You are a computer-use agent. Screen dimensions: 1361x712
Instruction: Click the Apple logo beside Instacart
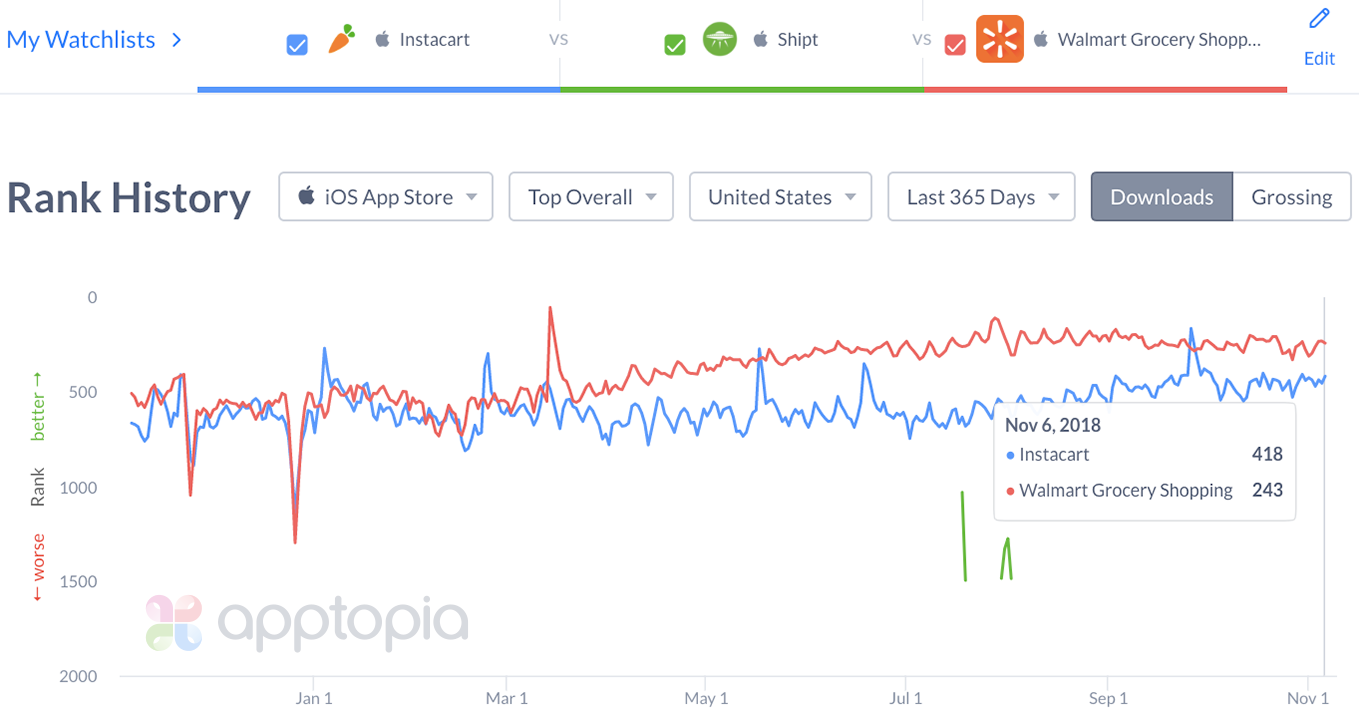coord(382,40)
